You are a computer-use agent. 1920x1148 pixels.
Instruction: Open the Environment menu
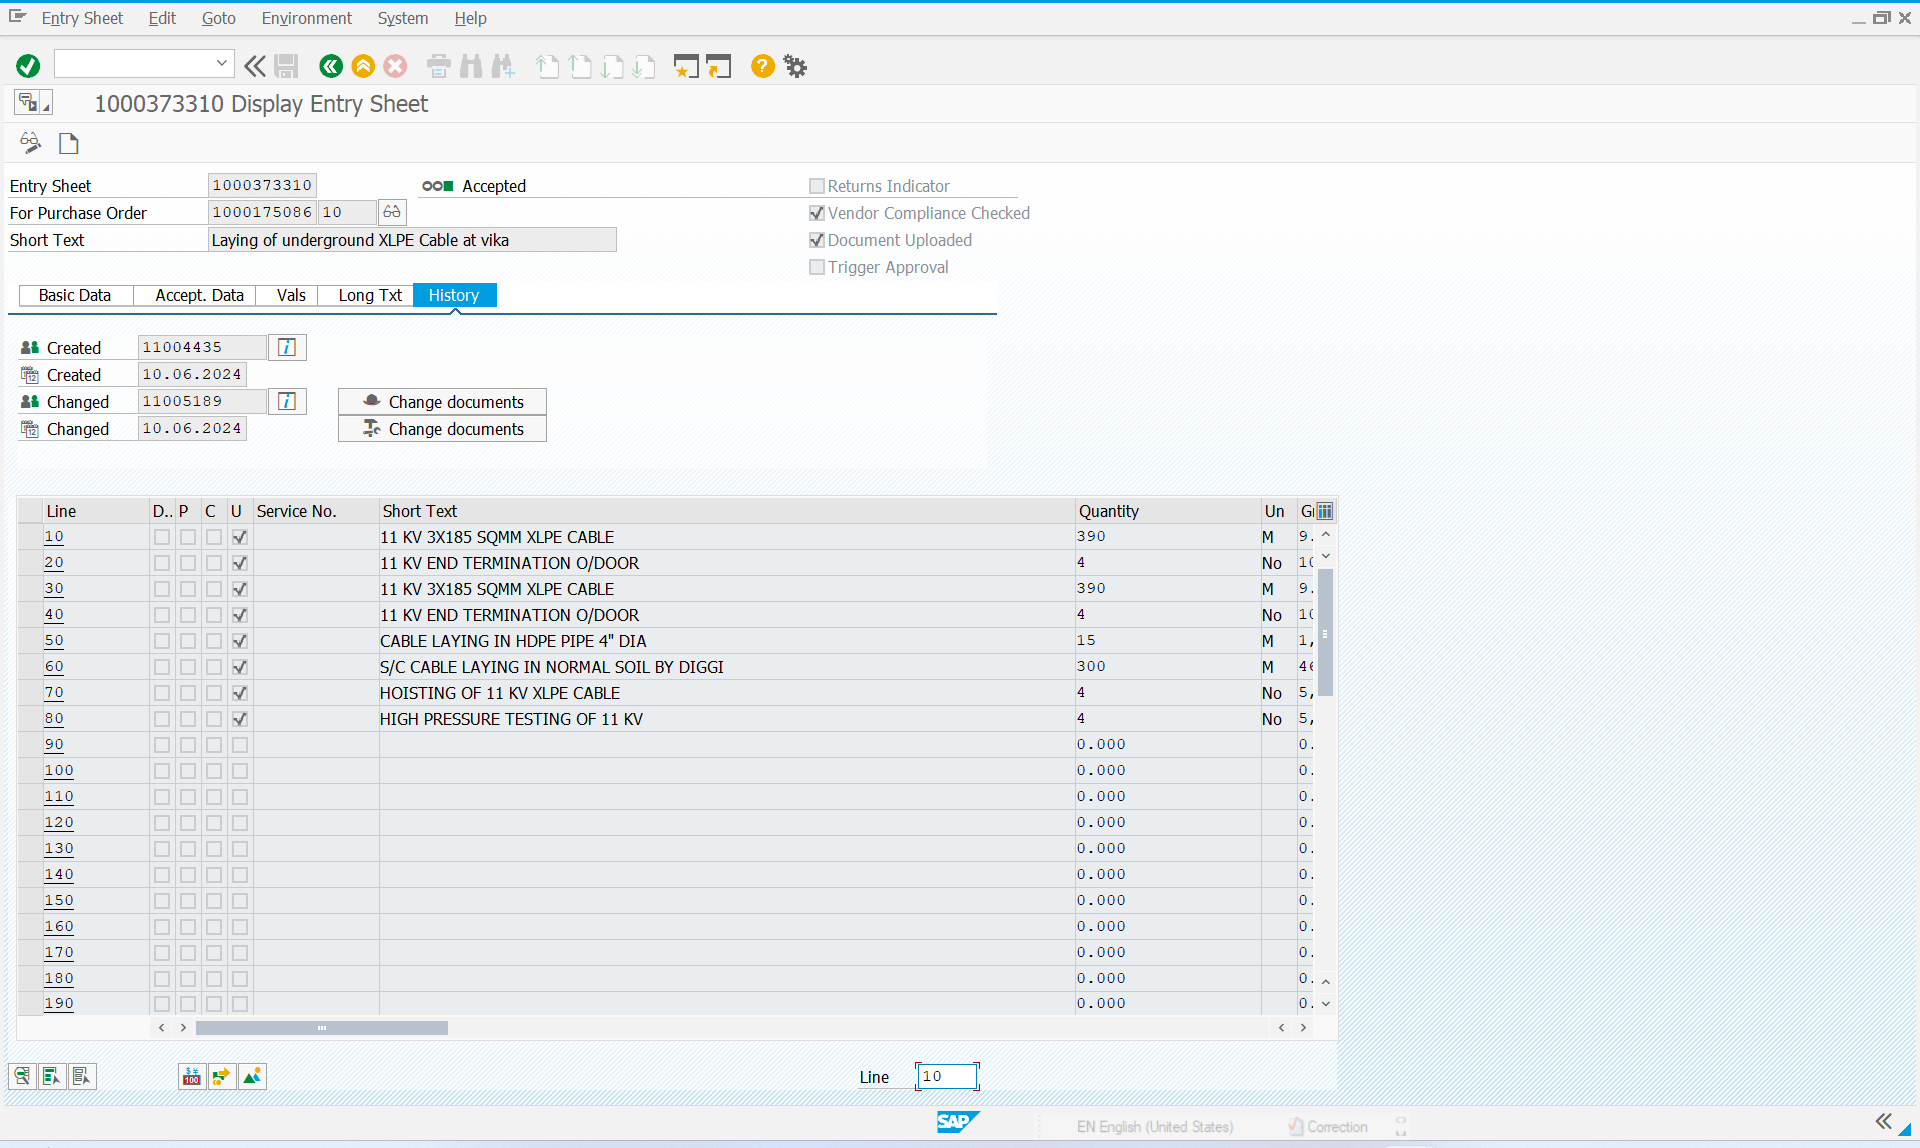[x=306, y=18]
